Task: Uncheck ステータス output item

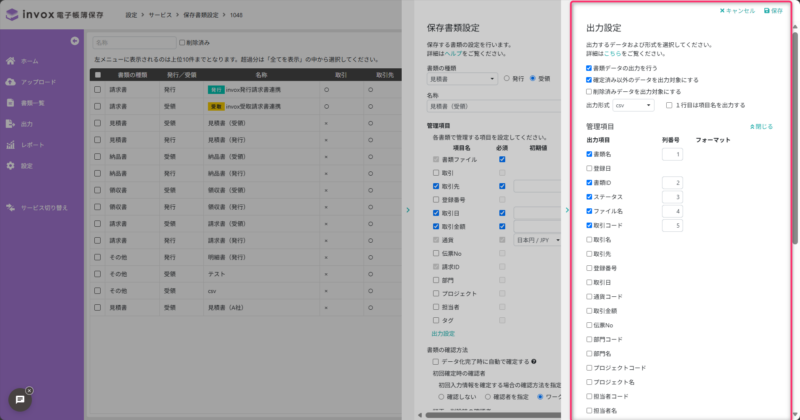Action: pyautogui.click(x=589, y=197)
